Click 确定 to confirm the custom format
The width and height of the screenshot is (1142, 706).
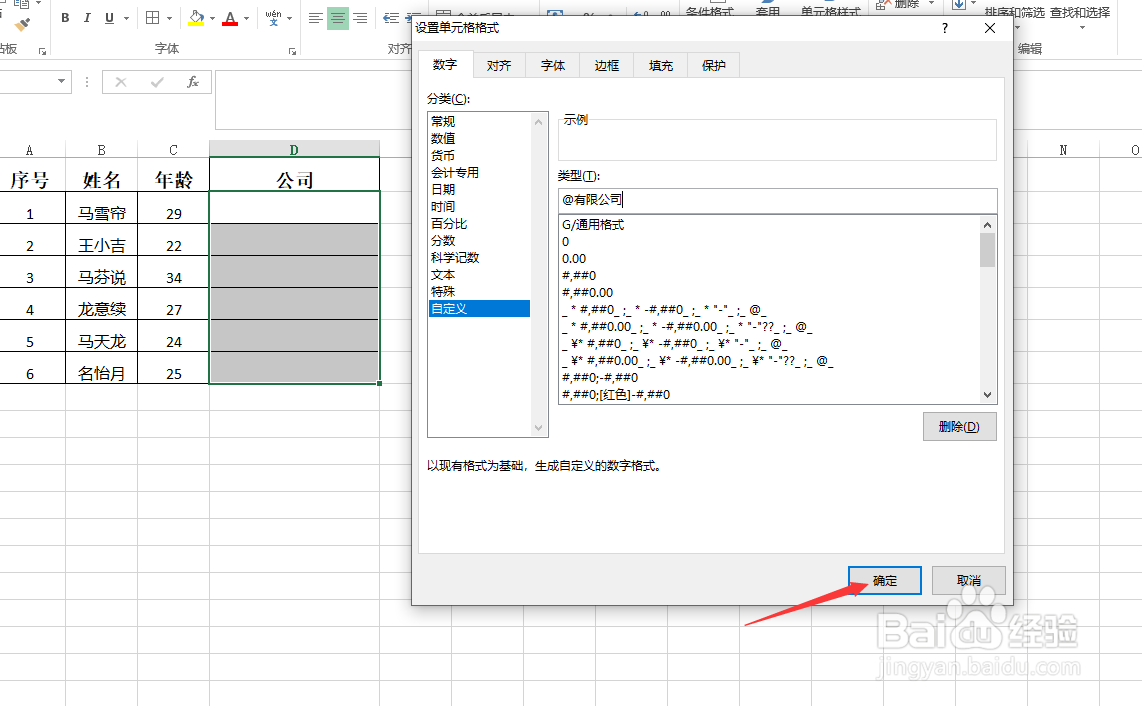[x=883, y=580]
